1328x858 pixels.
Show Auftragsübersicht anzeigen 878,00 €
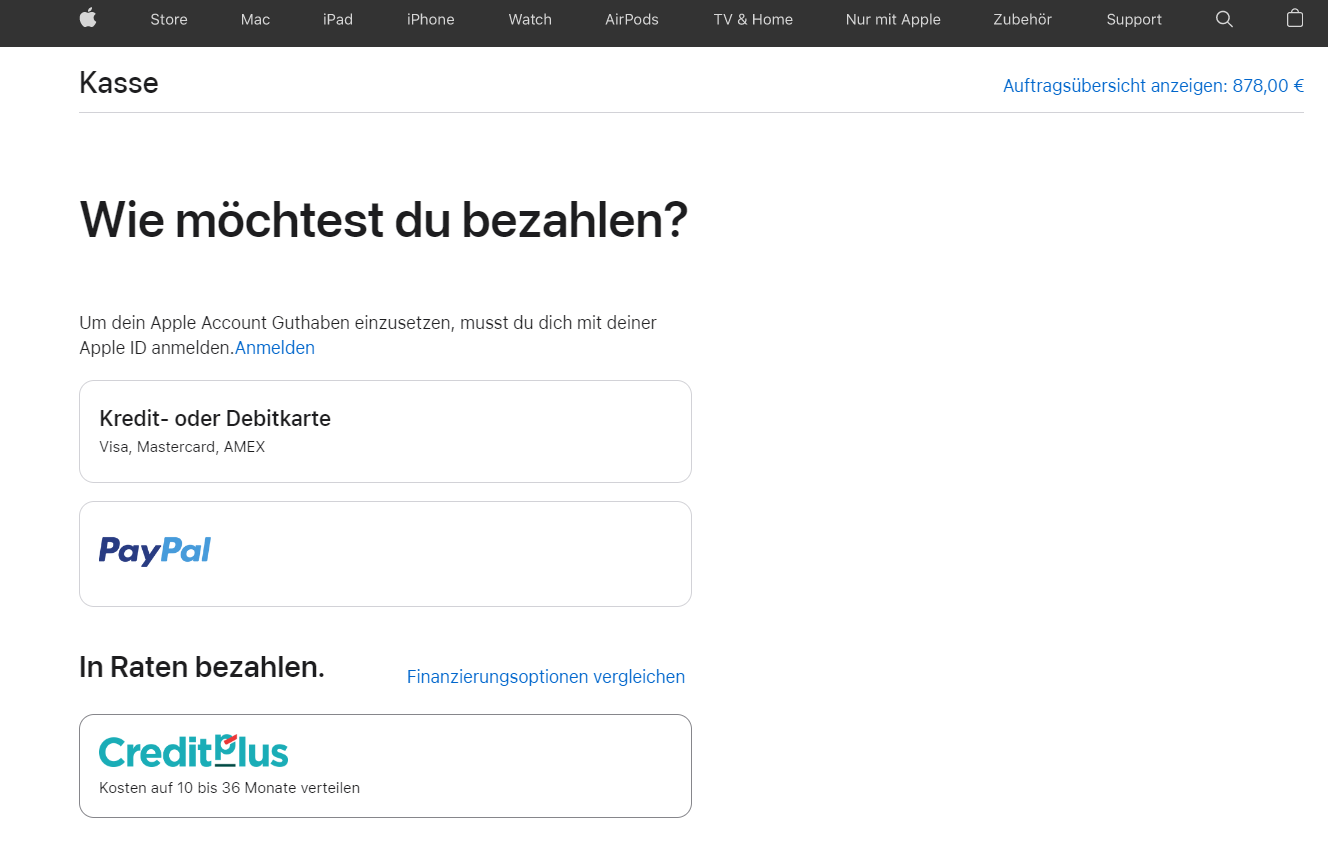pos(1153,86)
